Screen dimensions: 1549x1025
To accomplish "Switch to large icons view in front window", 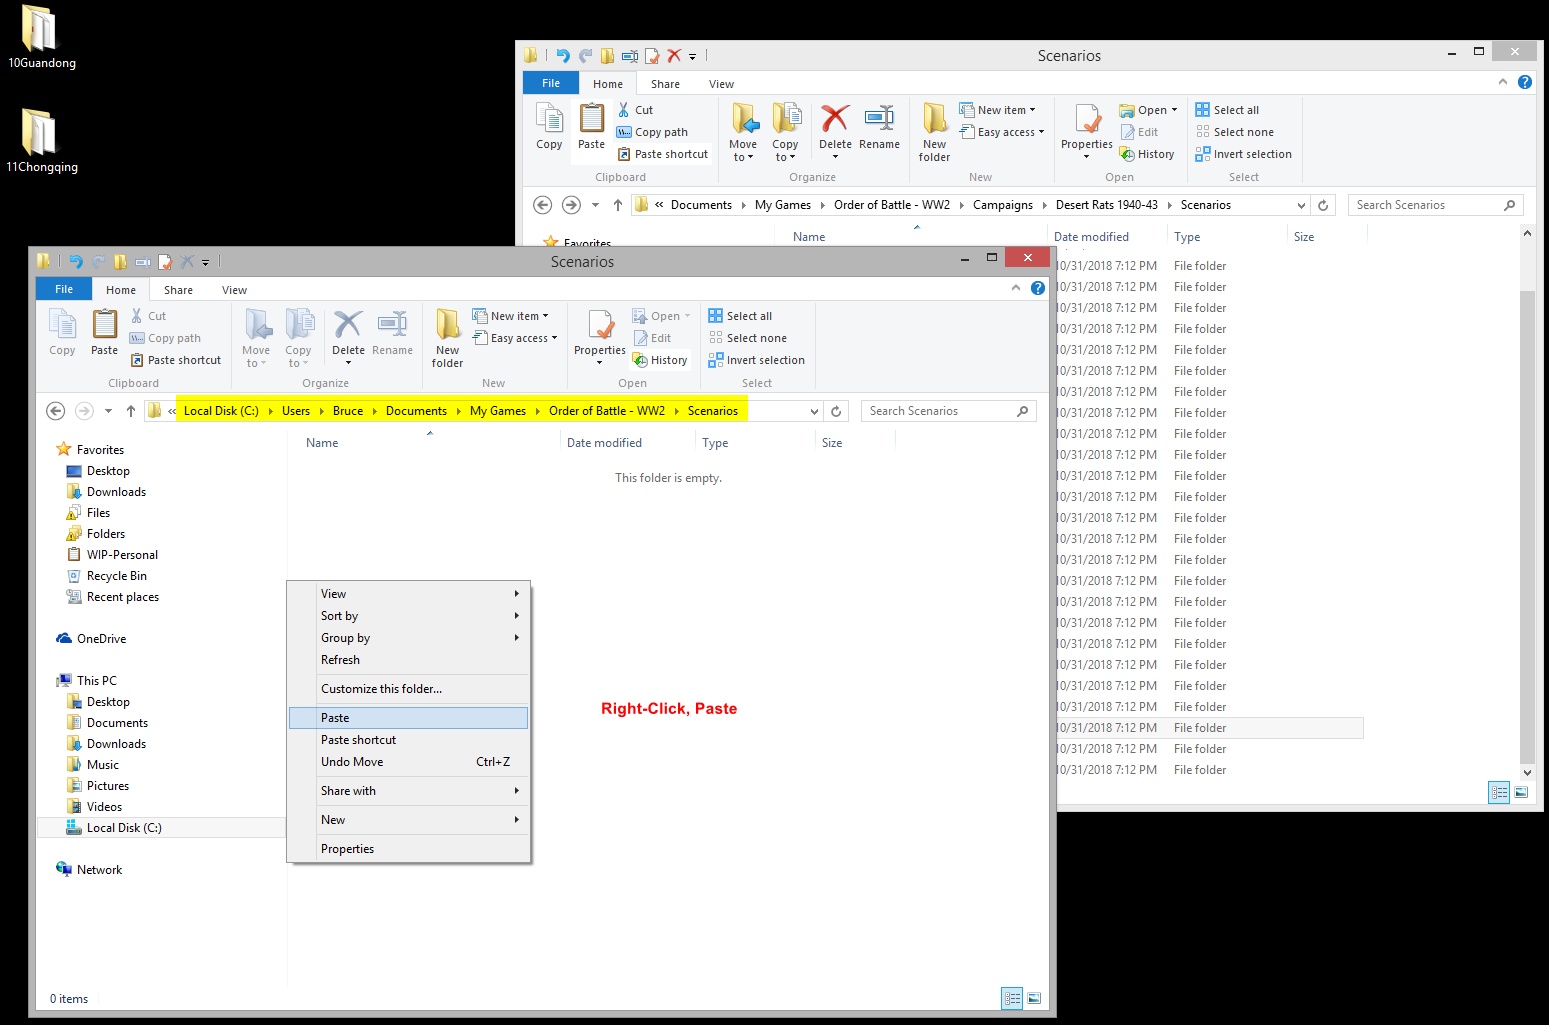I will 1034,998.
